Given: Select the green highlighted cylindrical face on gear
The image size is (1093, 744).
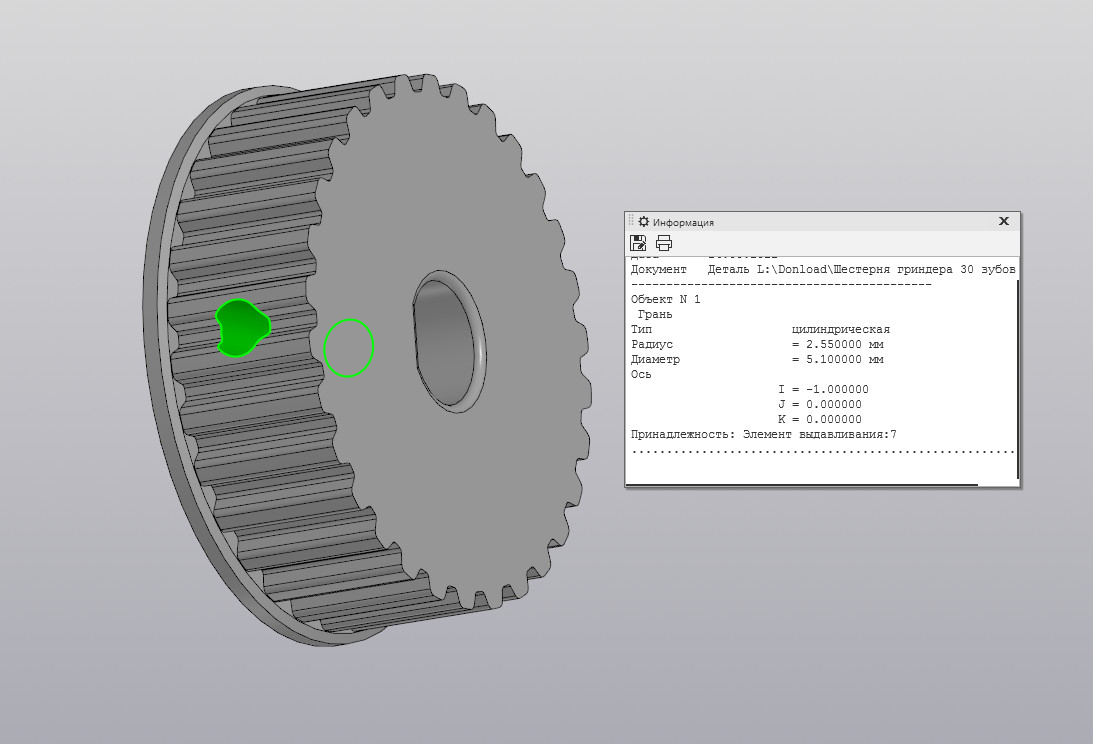Looking at the screenshot, I should pyautogui.click(x=242, y=328).
